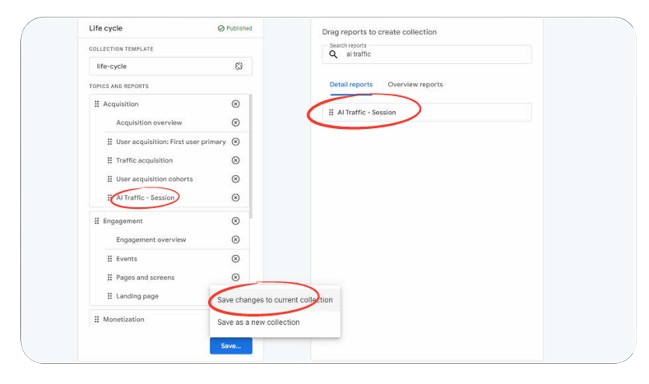Grab the Traffic acquisition drag handle
Viewport: 649px width, 384px height.
110,160
